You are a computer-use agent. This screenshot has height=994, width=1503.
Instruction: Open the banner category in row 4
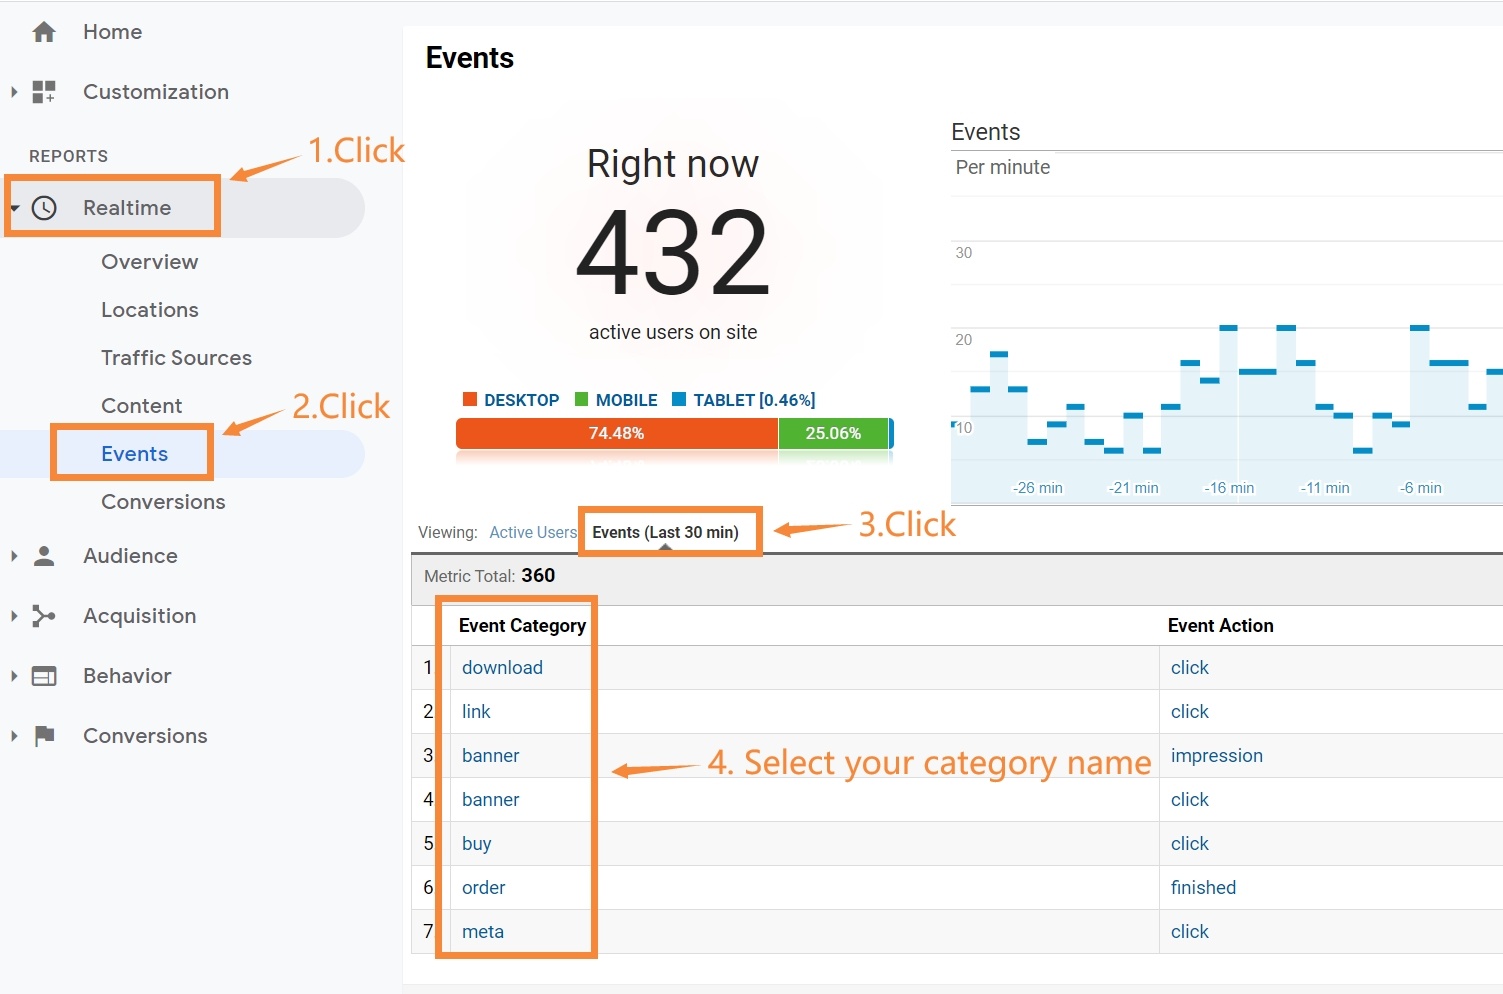(490, 800)
